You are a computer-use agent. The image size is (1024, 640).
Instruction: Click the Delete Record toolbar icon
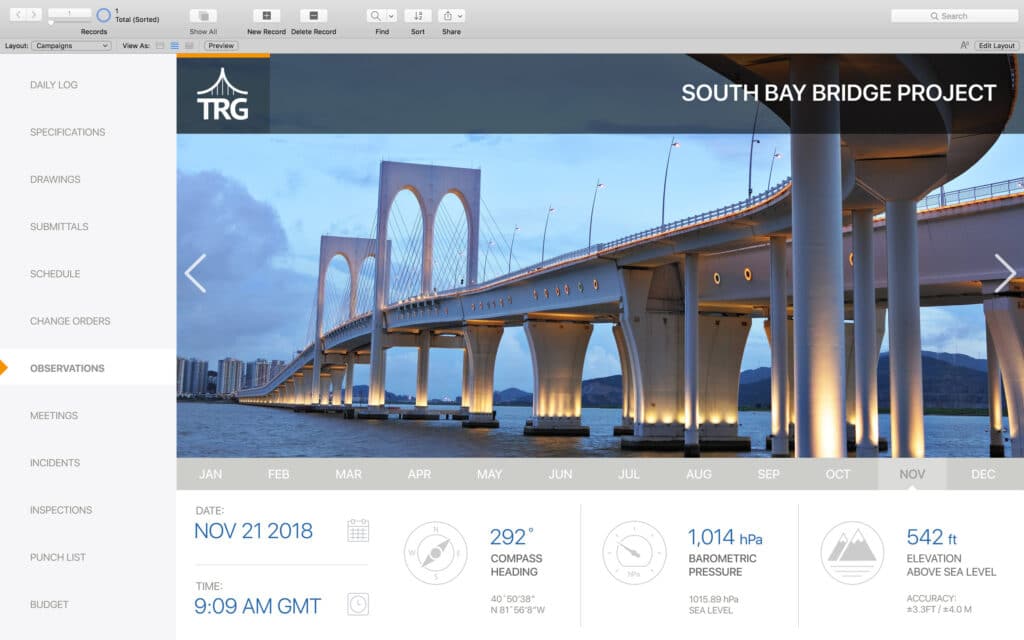coord(313,16)
